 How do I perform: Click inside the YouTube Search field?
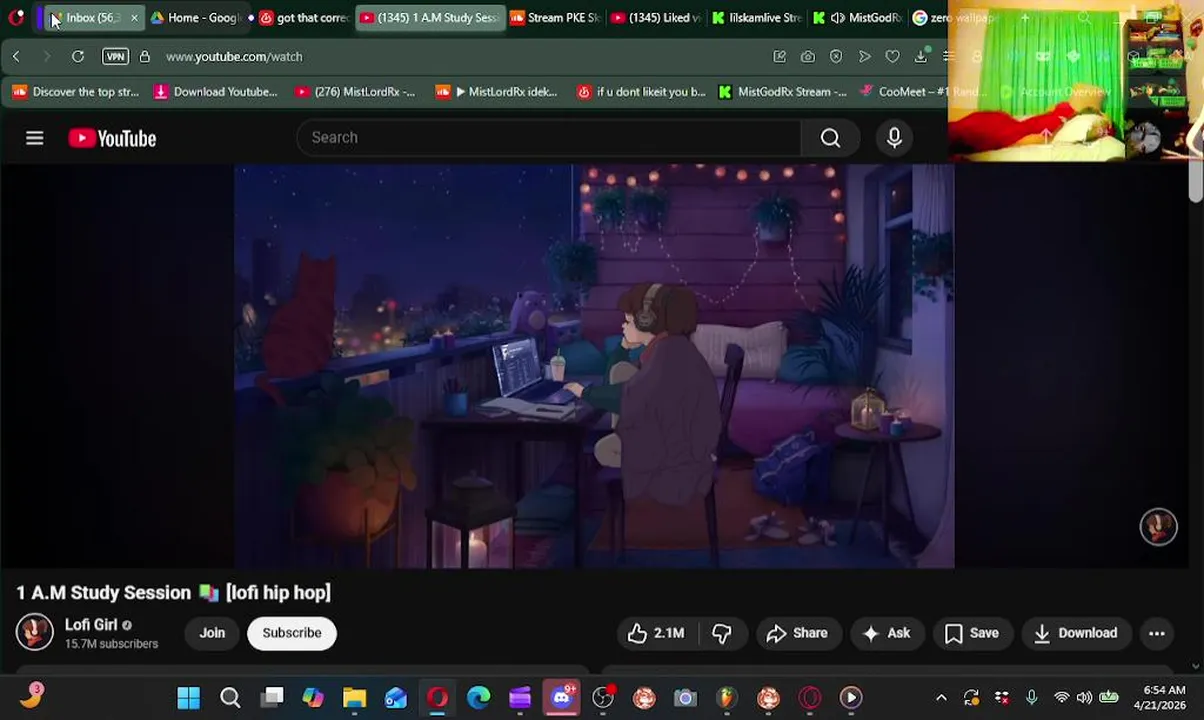pos(548,138)
